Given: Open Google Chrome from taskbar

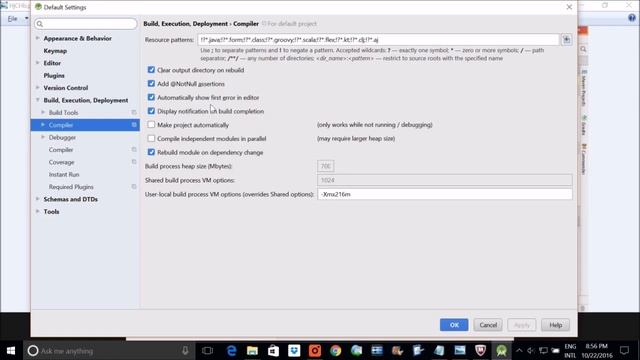Looking at the screenshot, I should point(336,351).
